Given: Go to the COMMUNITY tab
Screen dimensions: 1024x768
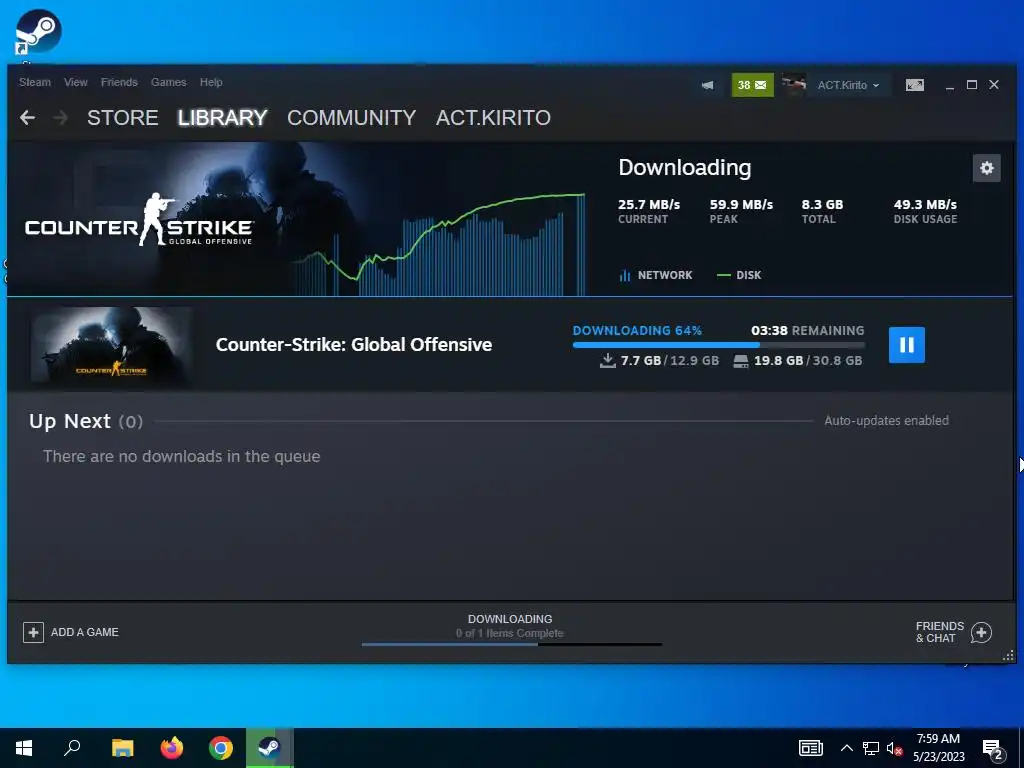Looking at the screenshot, I should tap(351, 118).
